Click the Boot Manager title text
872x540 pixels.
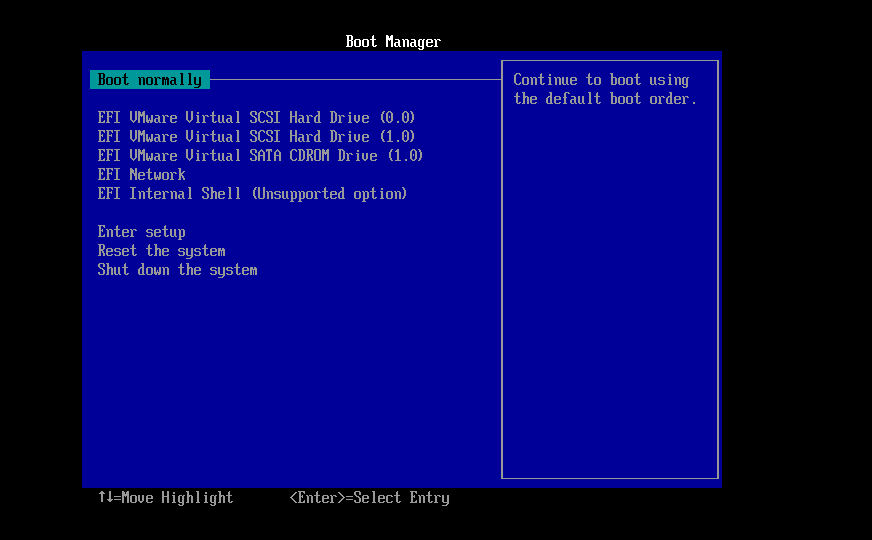click(393, 42)
